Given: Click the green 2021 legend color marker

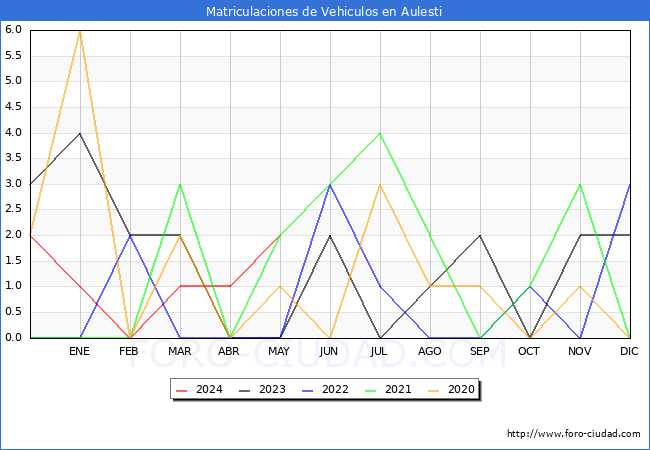Looking at the screenshot, I should 371,390.
